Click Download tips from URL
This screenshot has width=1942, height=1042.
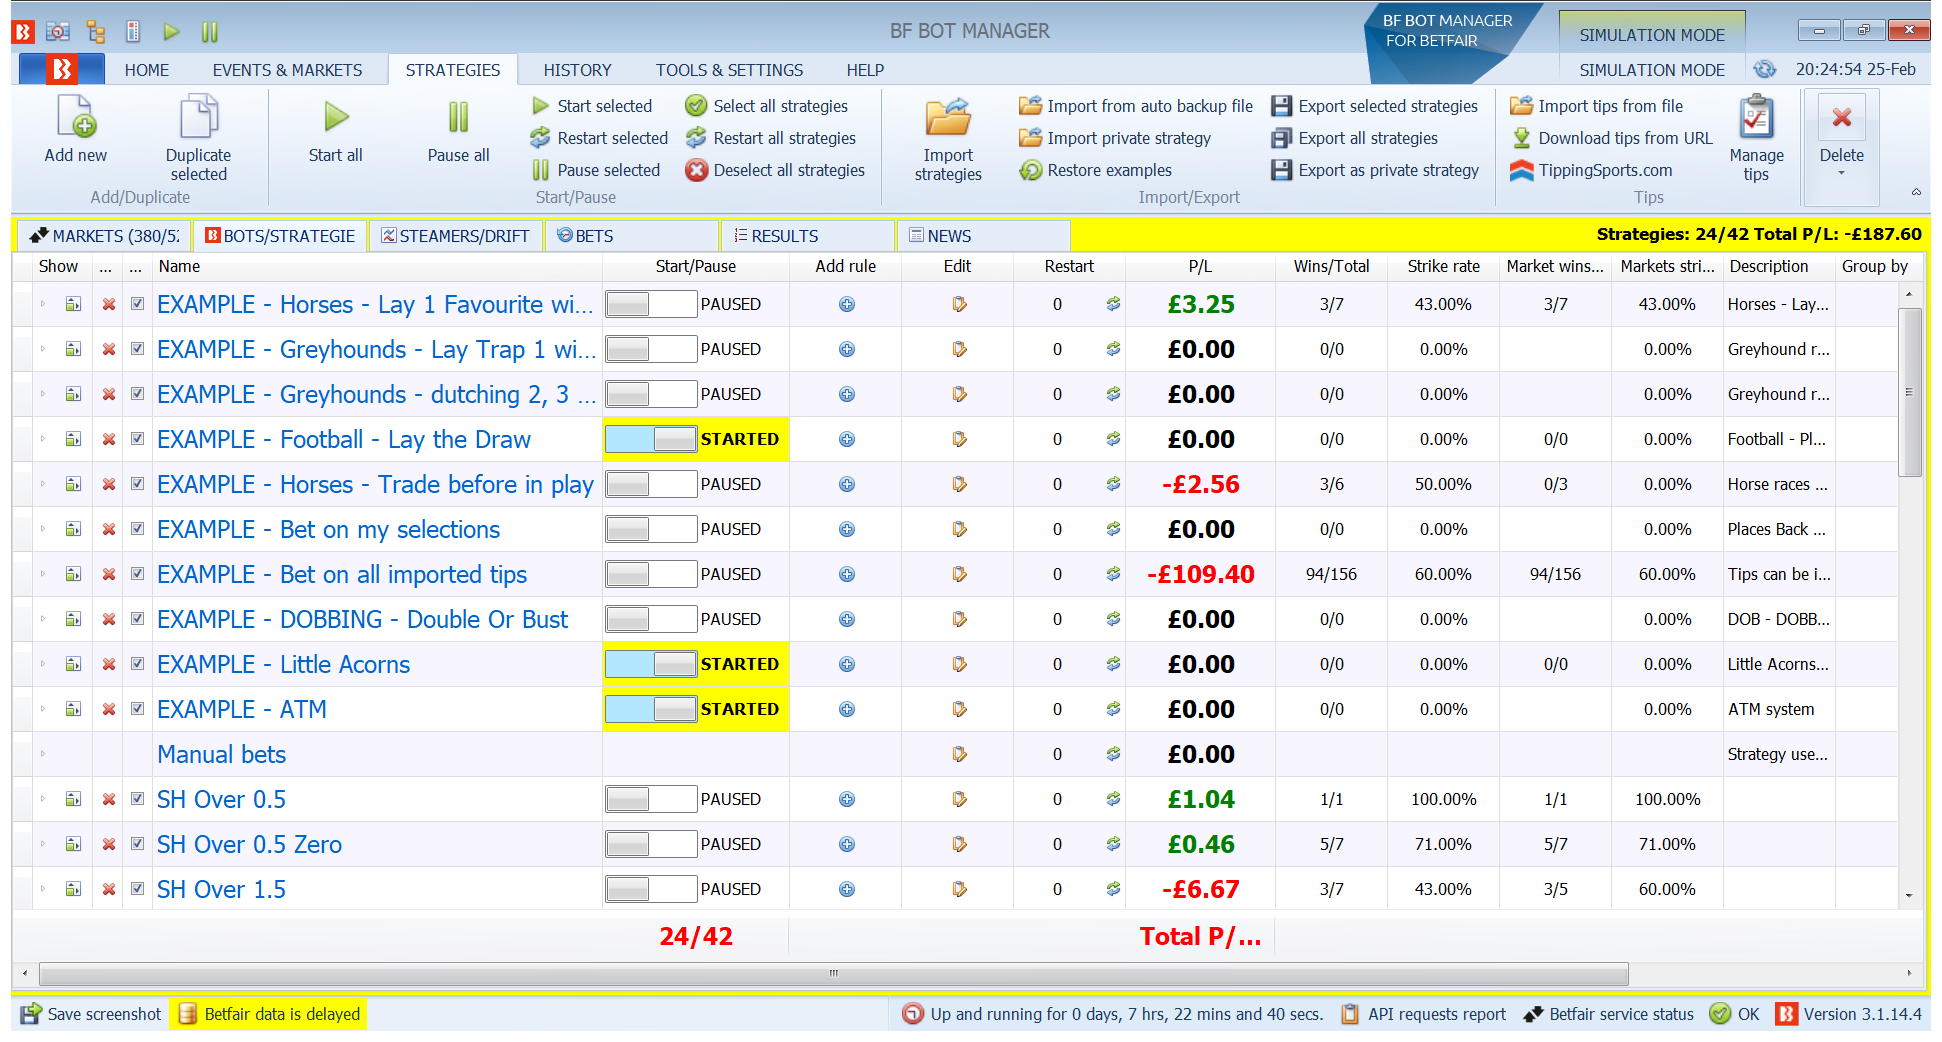point(1612,138)
